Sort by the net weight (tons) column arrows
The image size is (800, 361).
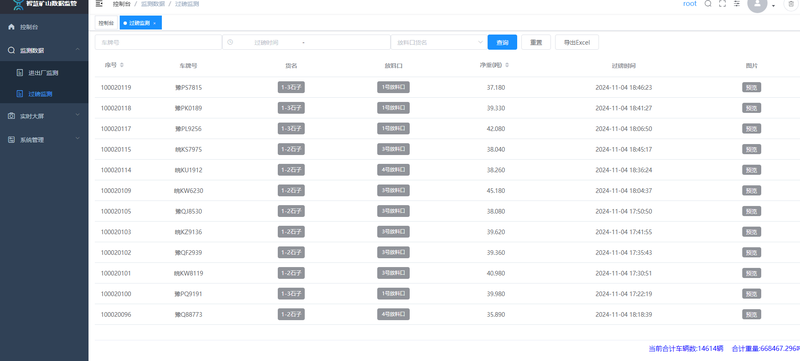pyautogui.click(x=507, y=65)
